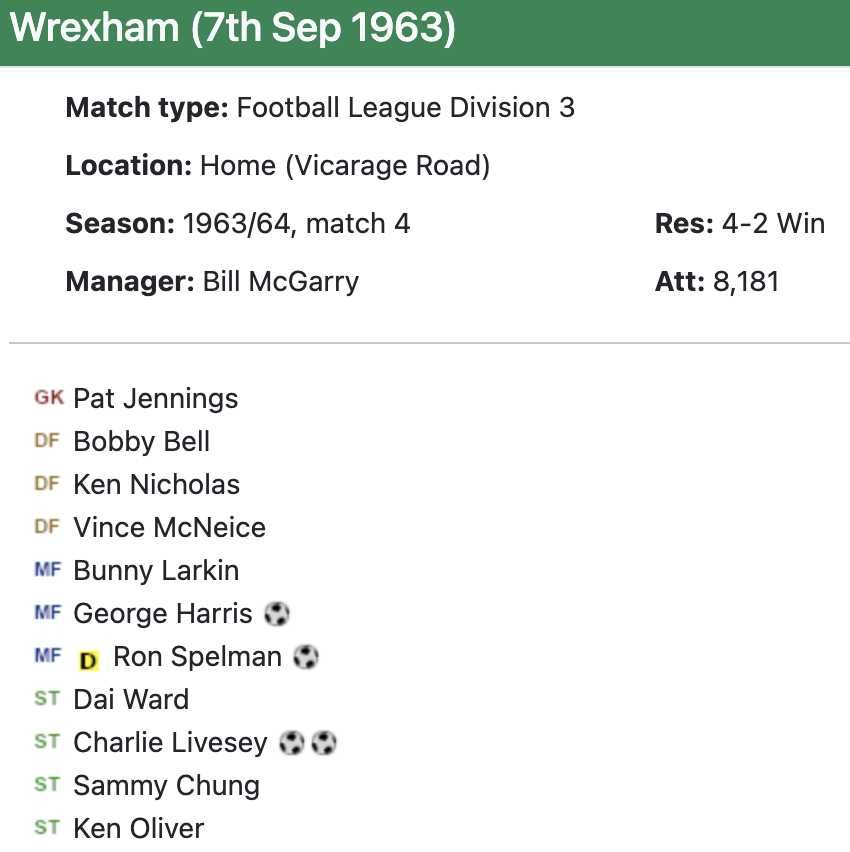Screen dimensions: 850x852
Task: Click the MF icon beside Bunny Larkin
Action: tap(47, 570)
